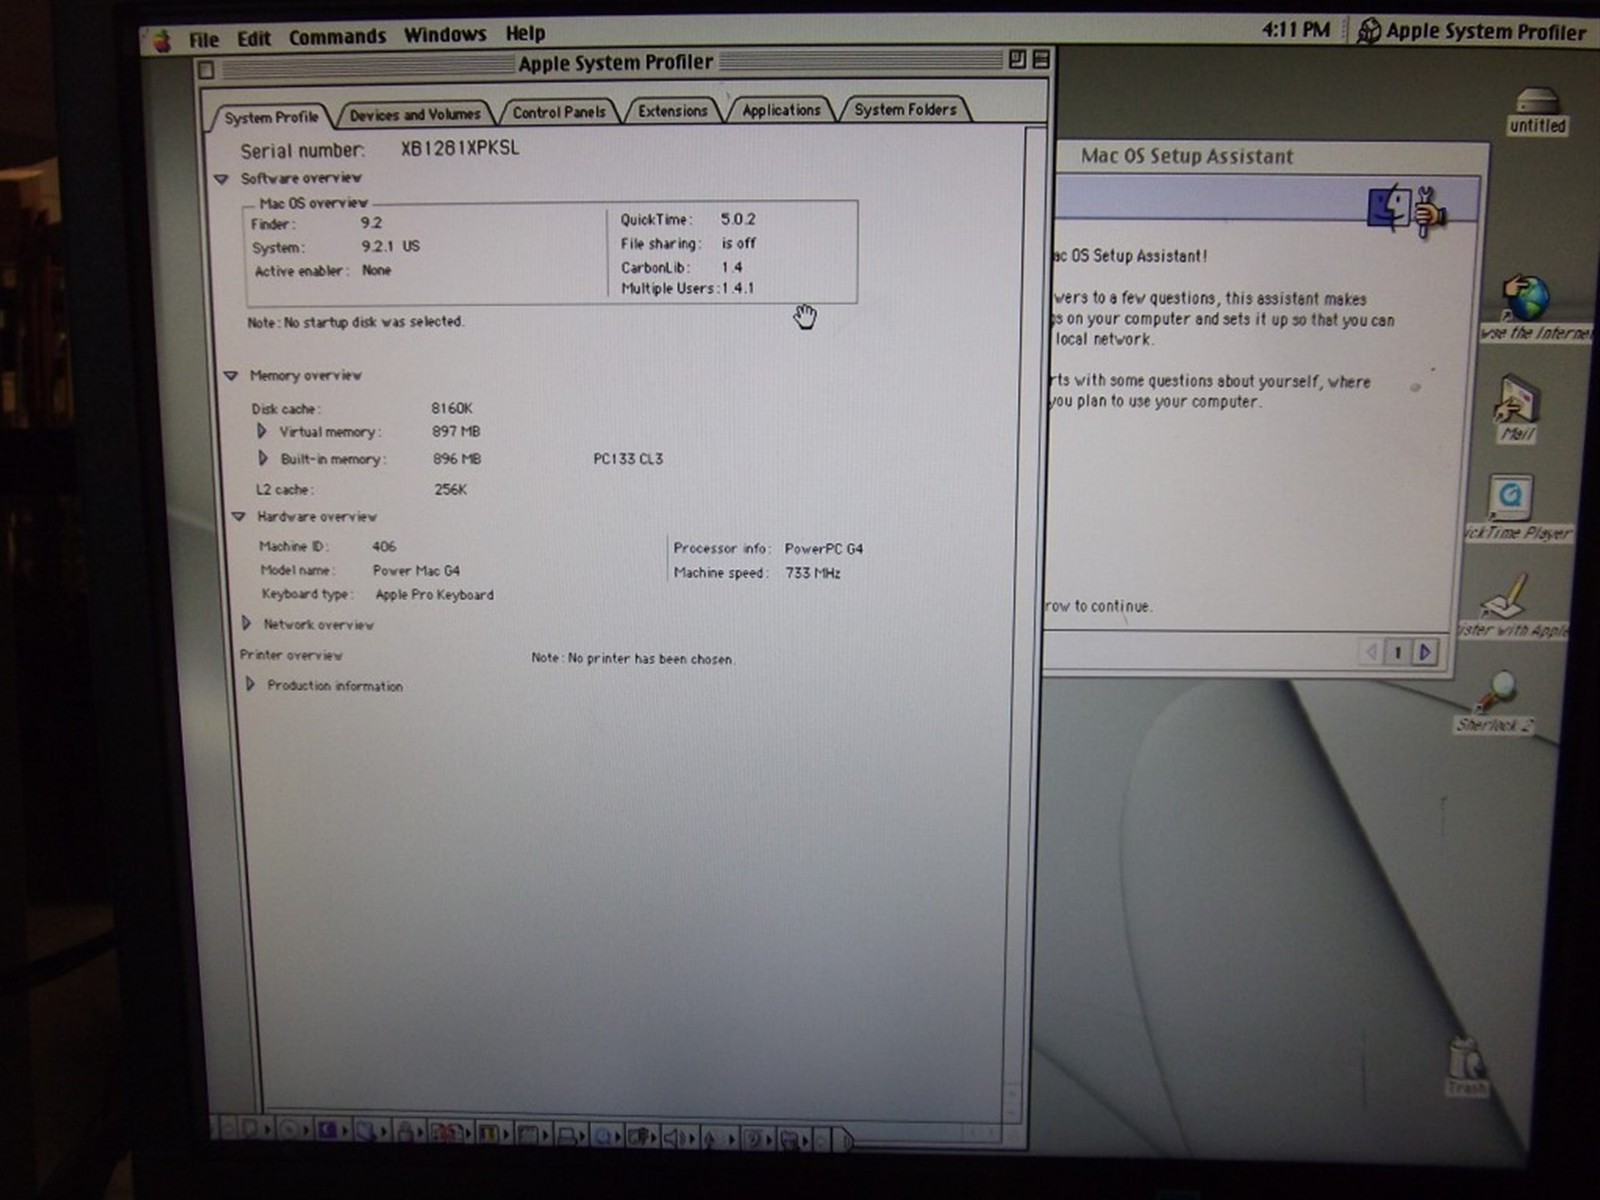The height and width of the screenshot is (1200, 1600).
Task: Click the 733 MHz machine speed
Action: (x=812, y=573)
